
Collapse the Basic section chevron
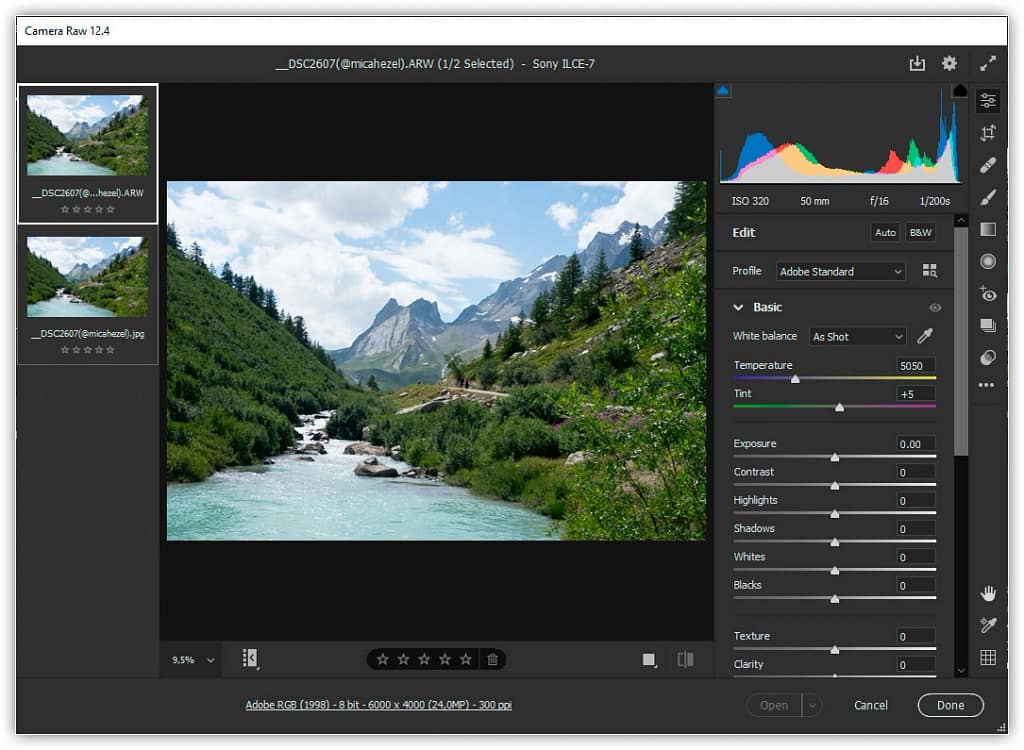(738, 307)
